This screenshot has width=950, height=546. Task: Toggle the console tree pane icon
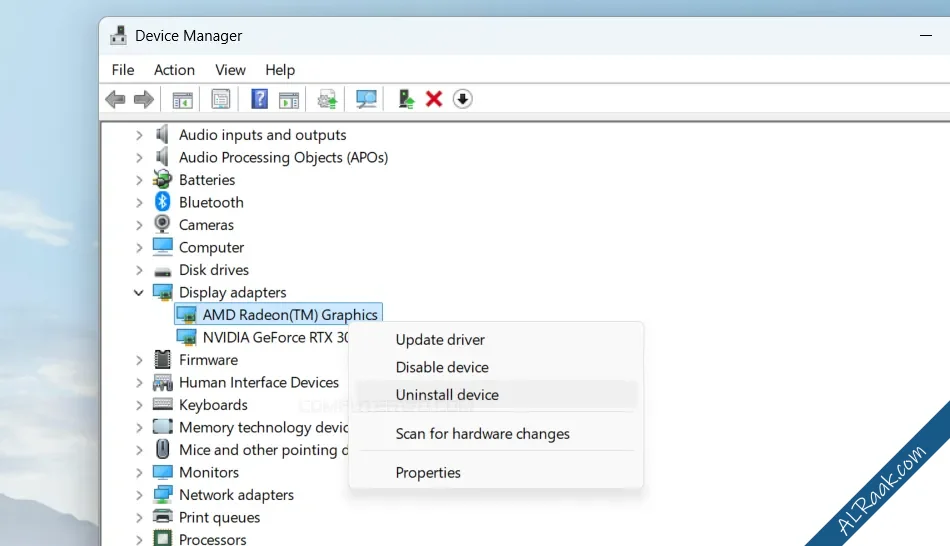[182, 99]
